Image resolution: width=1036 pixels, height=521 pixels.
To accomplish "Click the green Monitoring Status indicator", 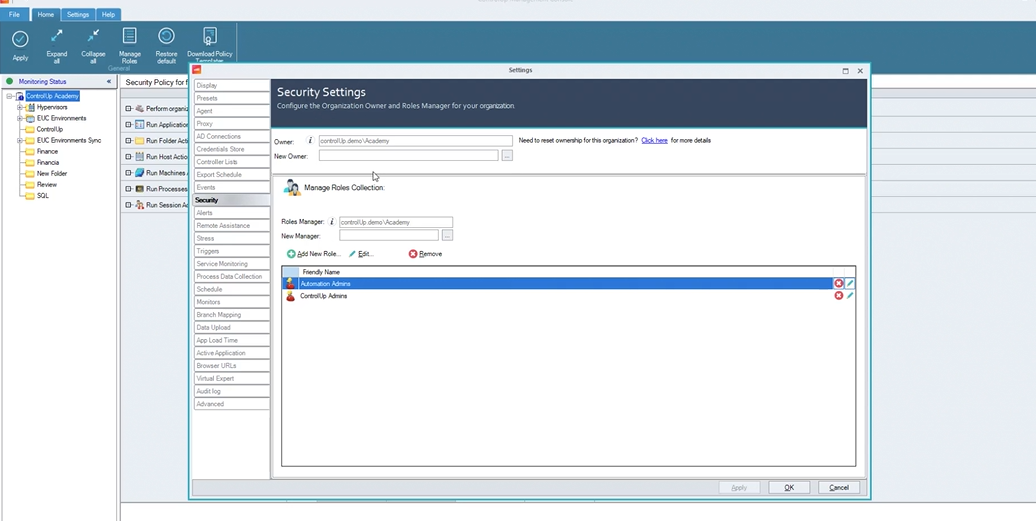I will click(9, 81).
